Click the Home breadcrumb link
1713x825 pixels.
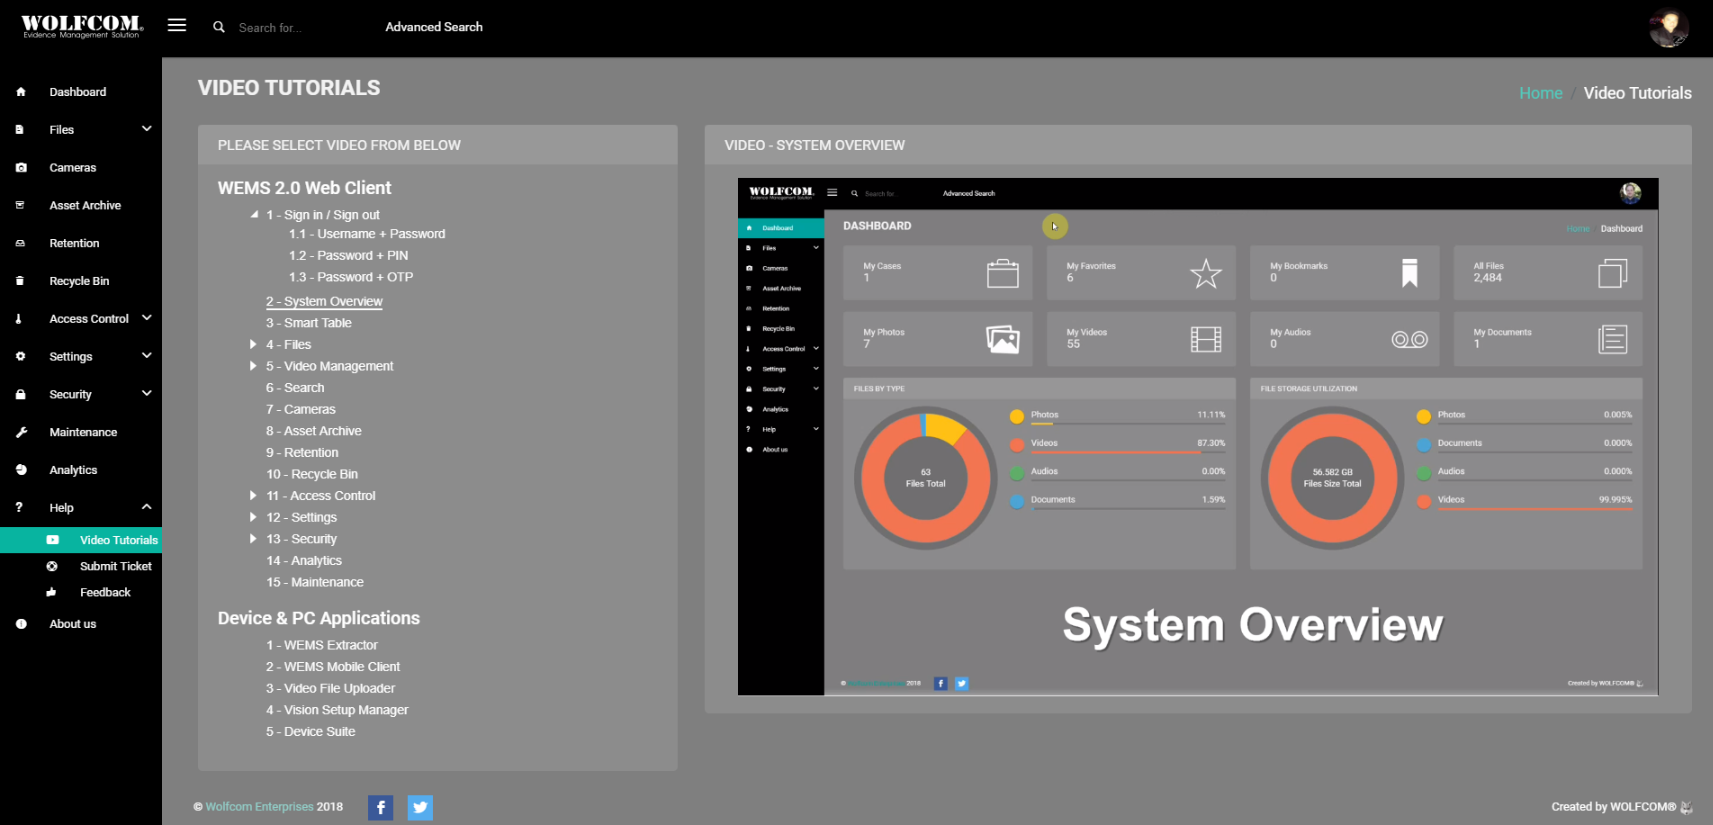point(1541,93)
